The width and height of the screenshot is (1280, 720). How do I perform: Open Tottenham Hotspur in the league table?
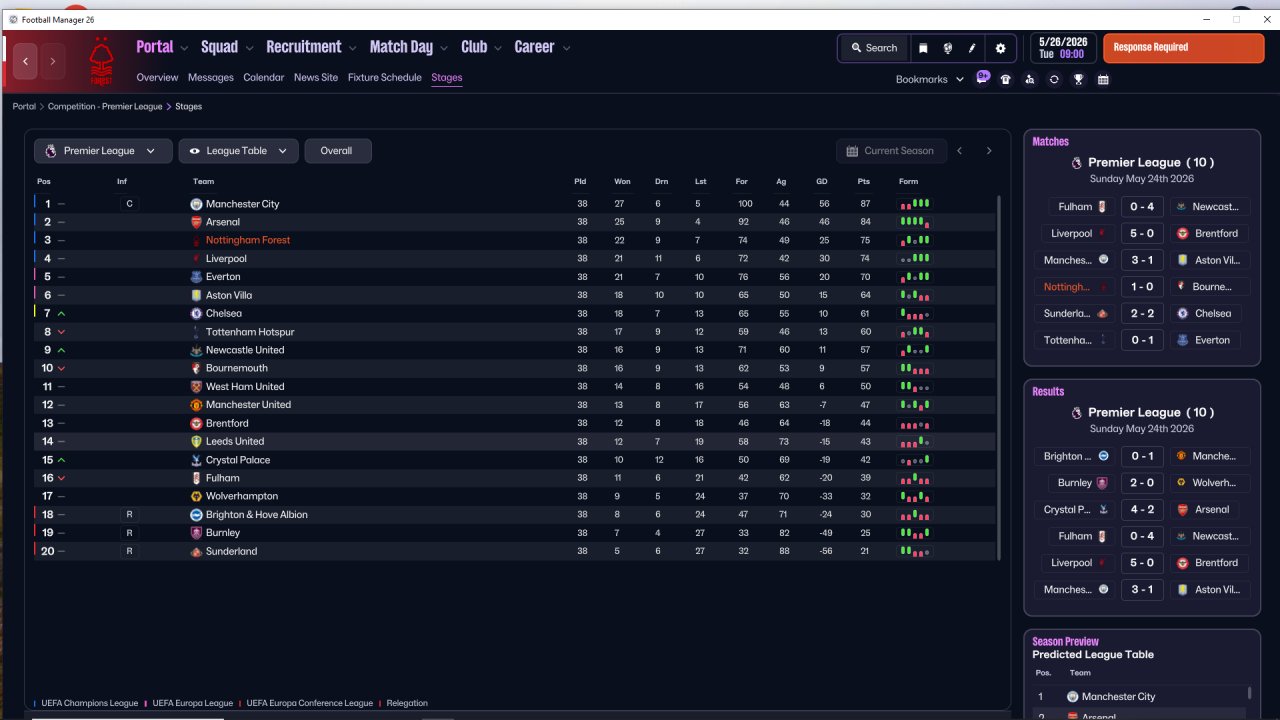click(250, 332)
